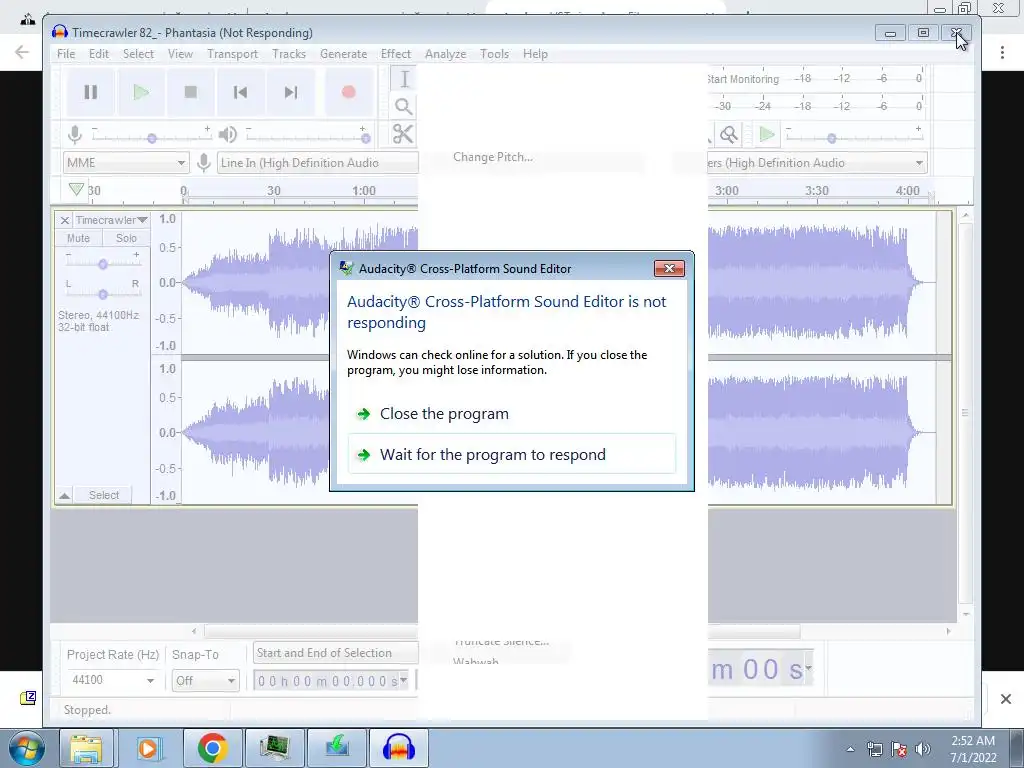Click the green Play button
This screenshot has width=1024, height=768.
point(140,92)
